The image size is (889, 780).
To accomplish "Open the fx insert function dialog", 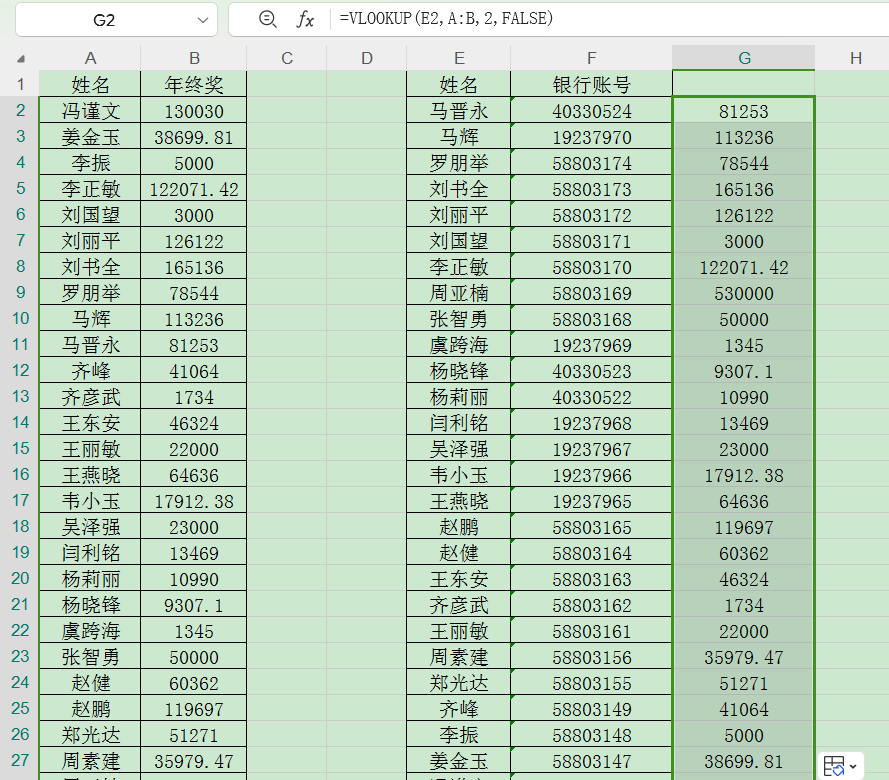I will pos(305,19).
